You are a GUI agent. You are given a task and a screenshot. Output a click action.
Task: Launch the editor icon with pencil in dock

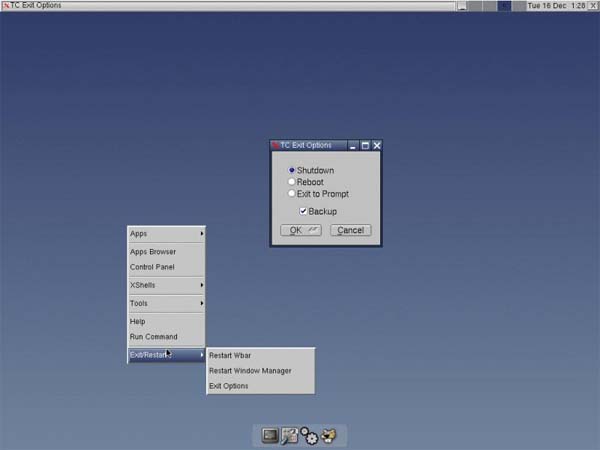290,435
